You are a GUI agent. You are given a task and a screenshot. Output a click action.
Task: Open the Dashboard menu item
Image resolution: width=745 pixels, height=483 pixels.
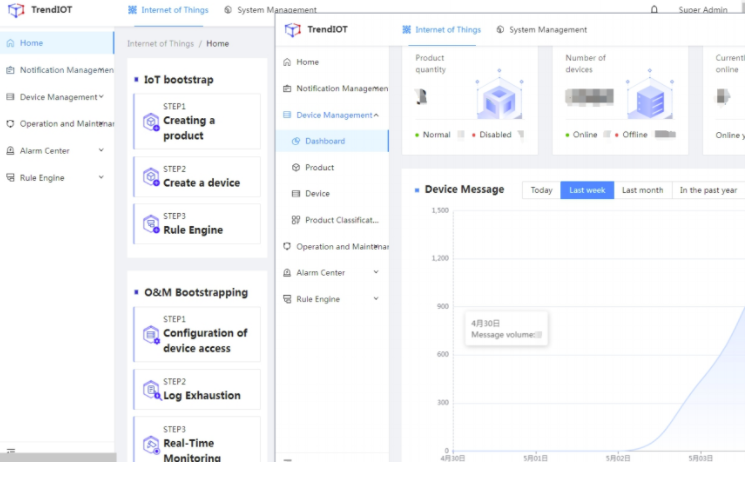click(325, 141)
